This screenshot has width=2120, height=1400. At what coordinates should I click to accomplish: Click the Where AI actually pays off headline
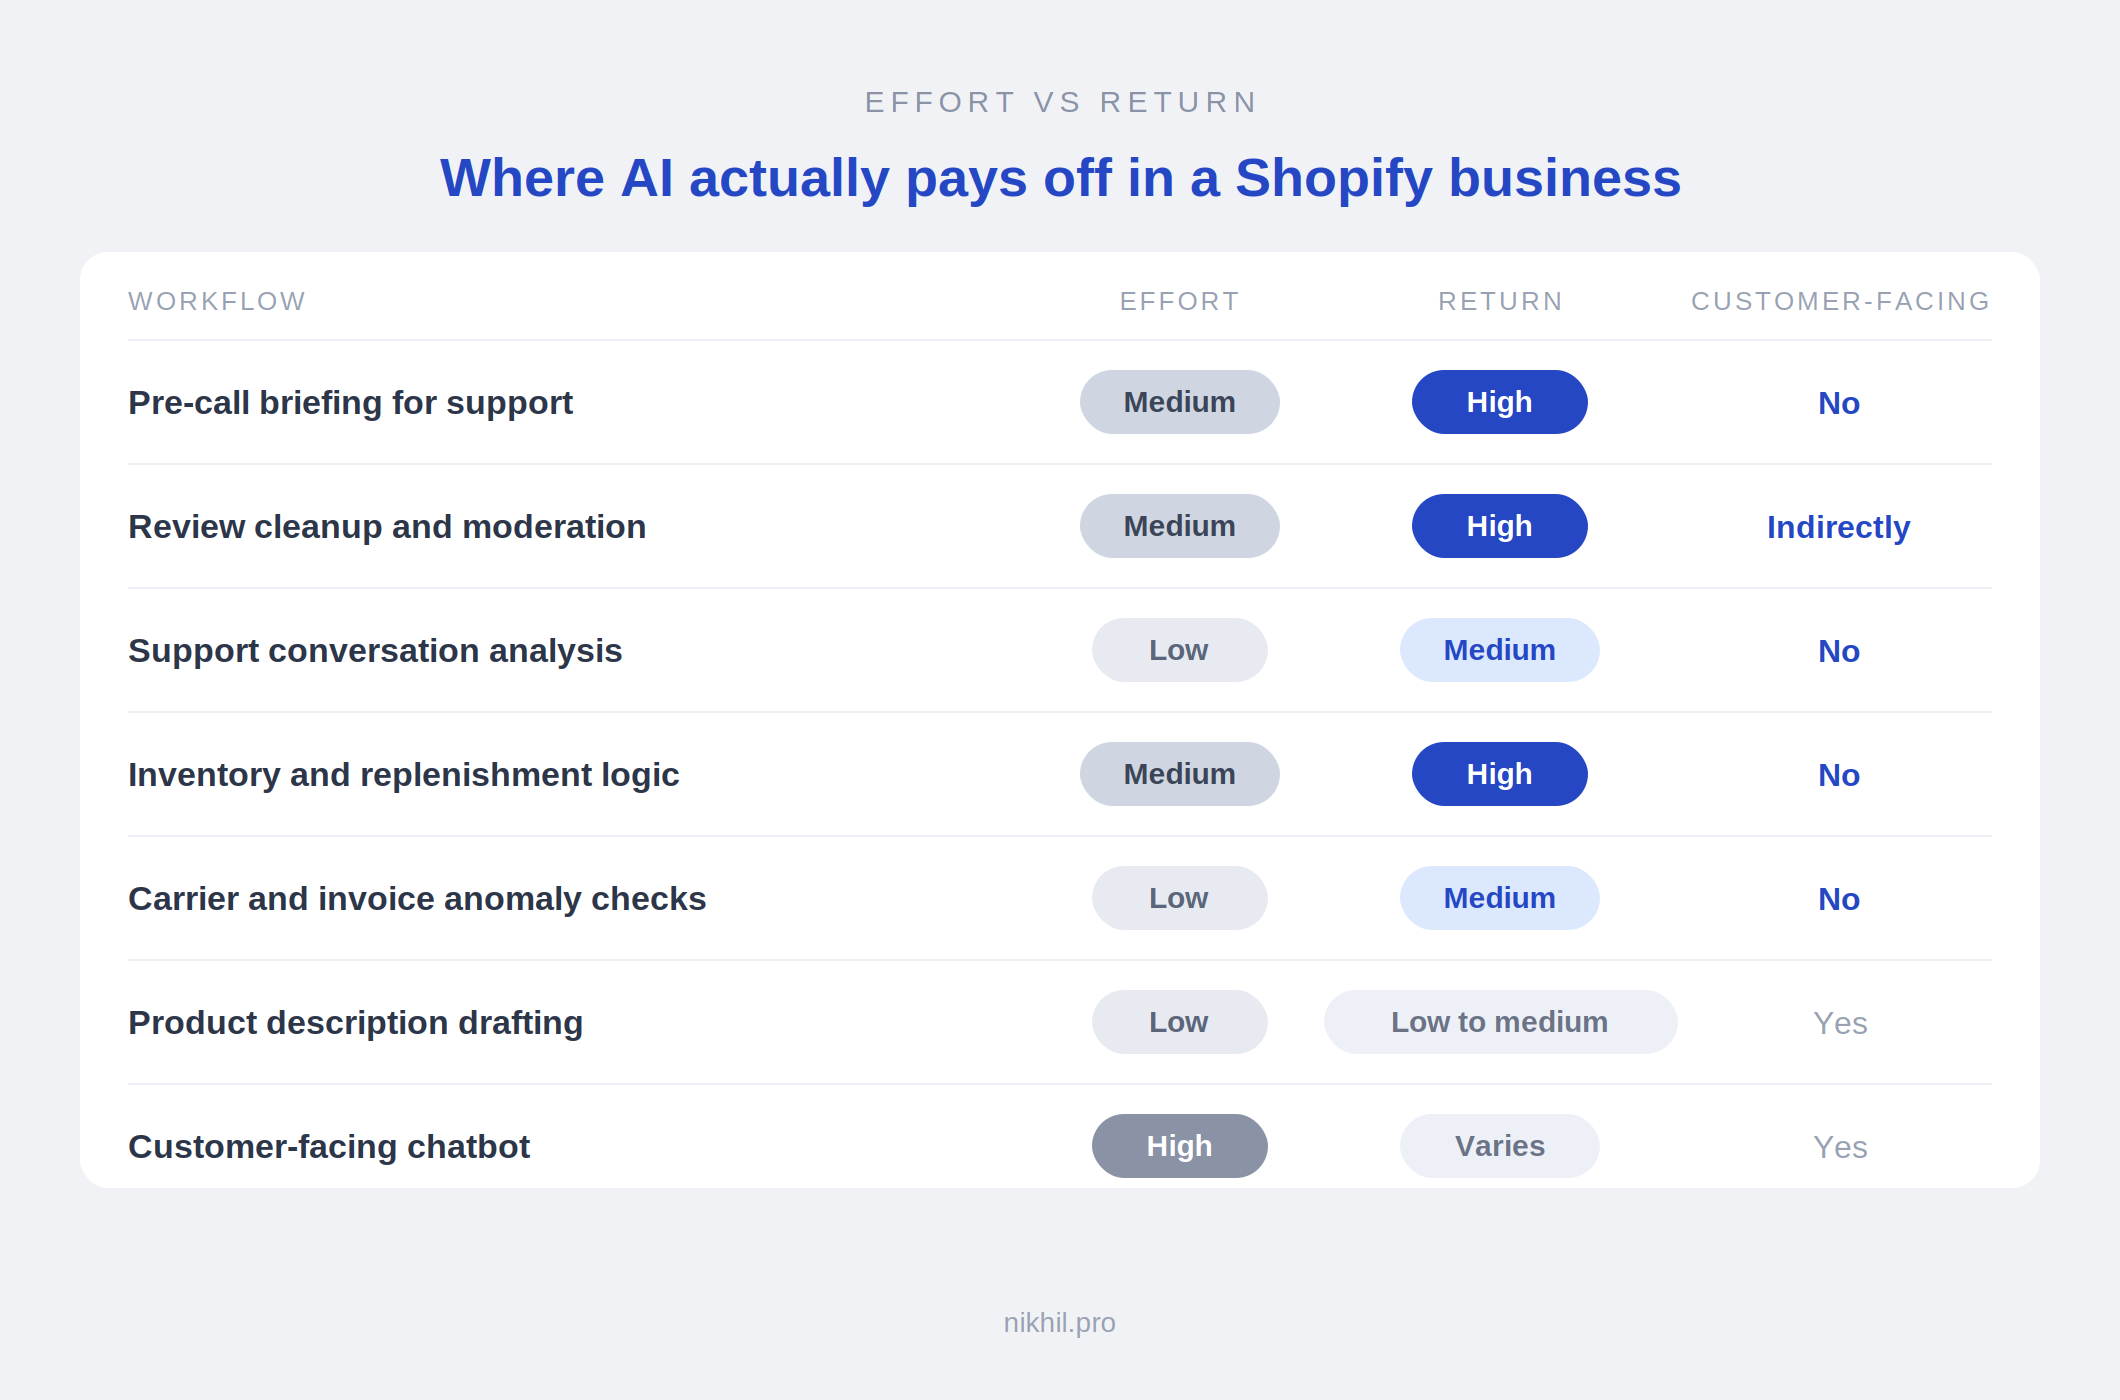click(x=1060, y=178)
